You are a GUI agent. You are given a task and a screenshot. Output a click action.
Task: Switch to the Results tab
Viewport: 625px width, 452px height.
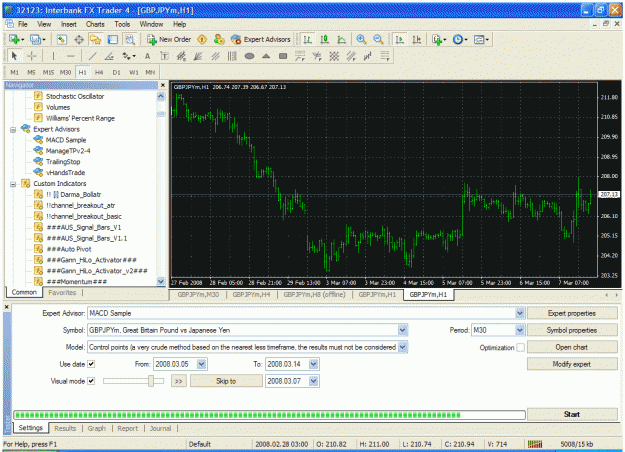(65, 428)
